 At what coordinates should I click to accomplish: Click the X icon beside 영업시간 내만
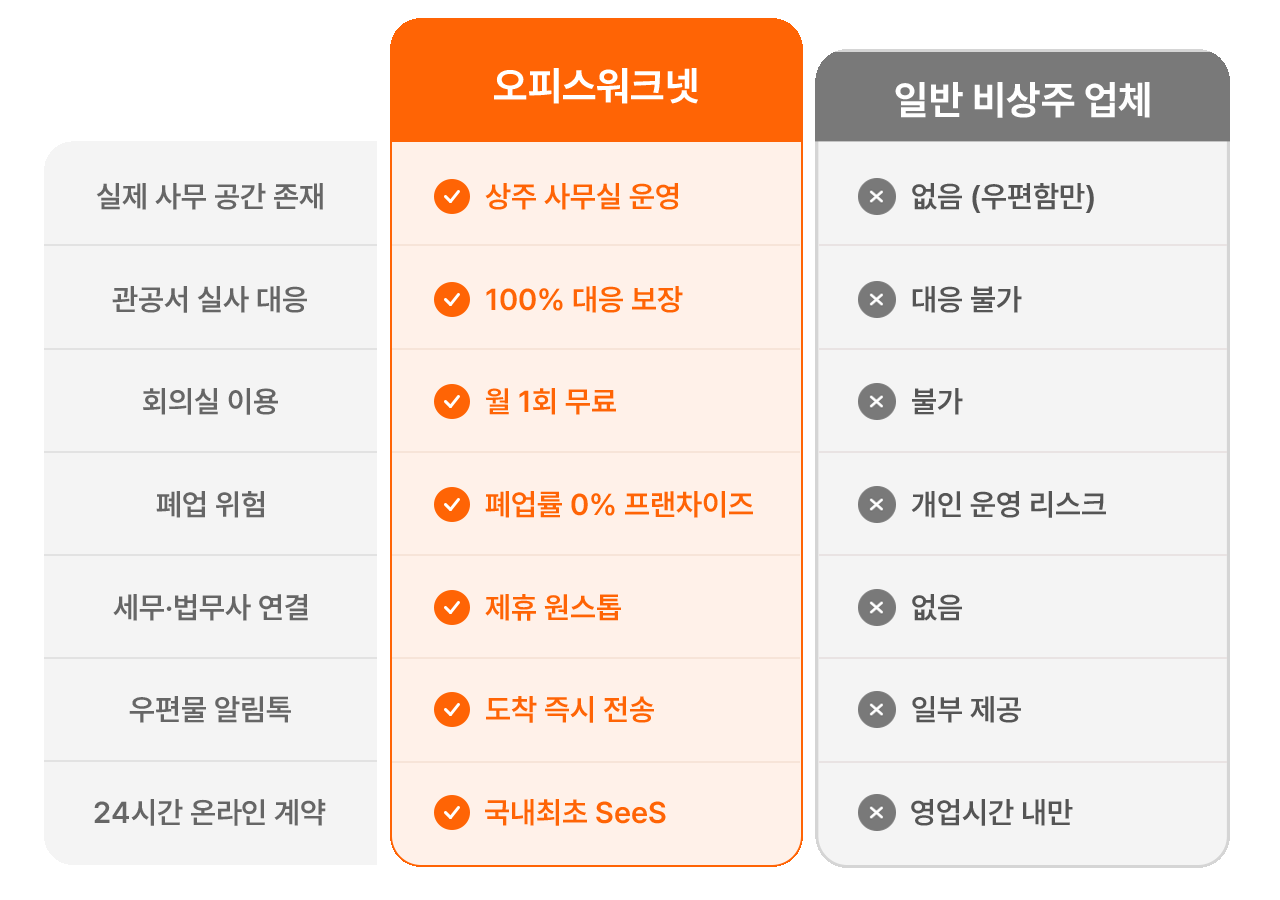877,812
